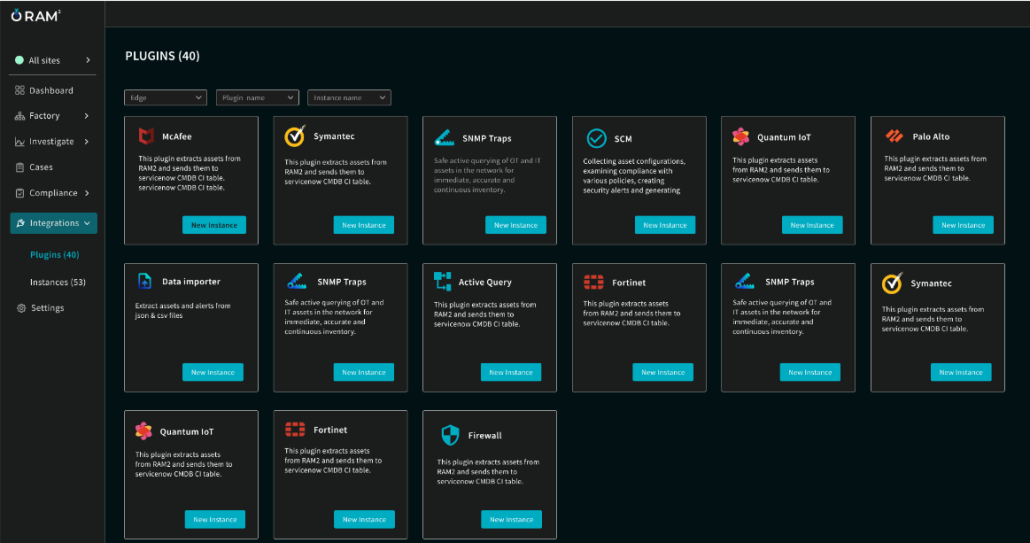Viewport: 1030px width, 543px height.
Task: Click the Cases label in sidebar
Action: tap(41, 167)
